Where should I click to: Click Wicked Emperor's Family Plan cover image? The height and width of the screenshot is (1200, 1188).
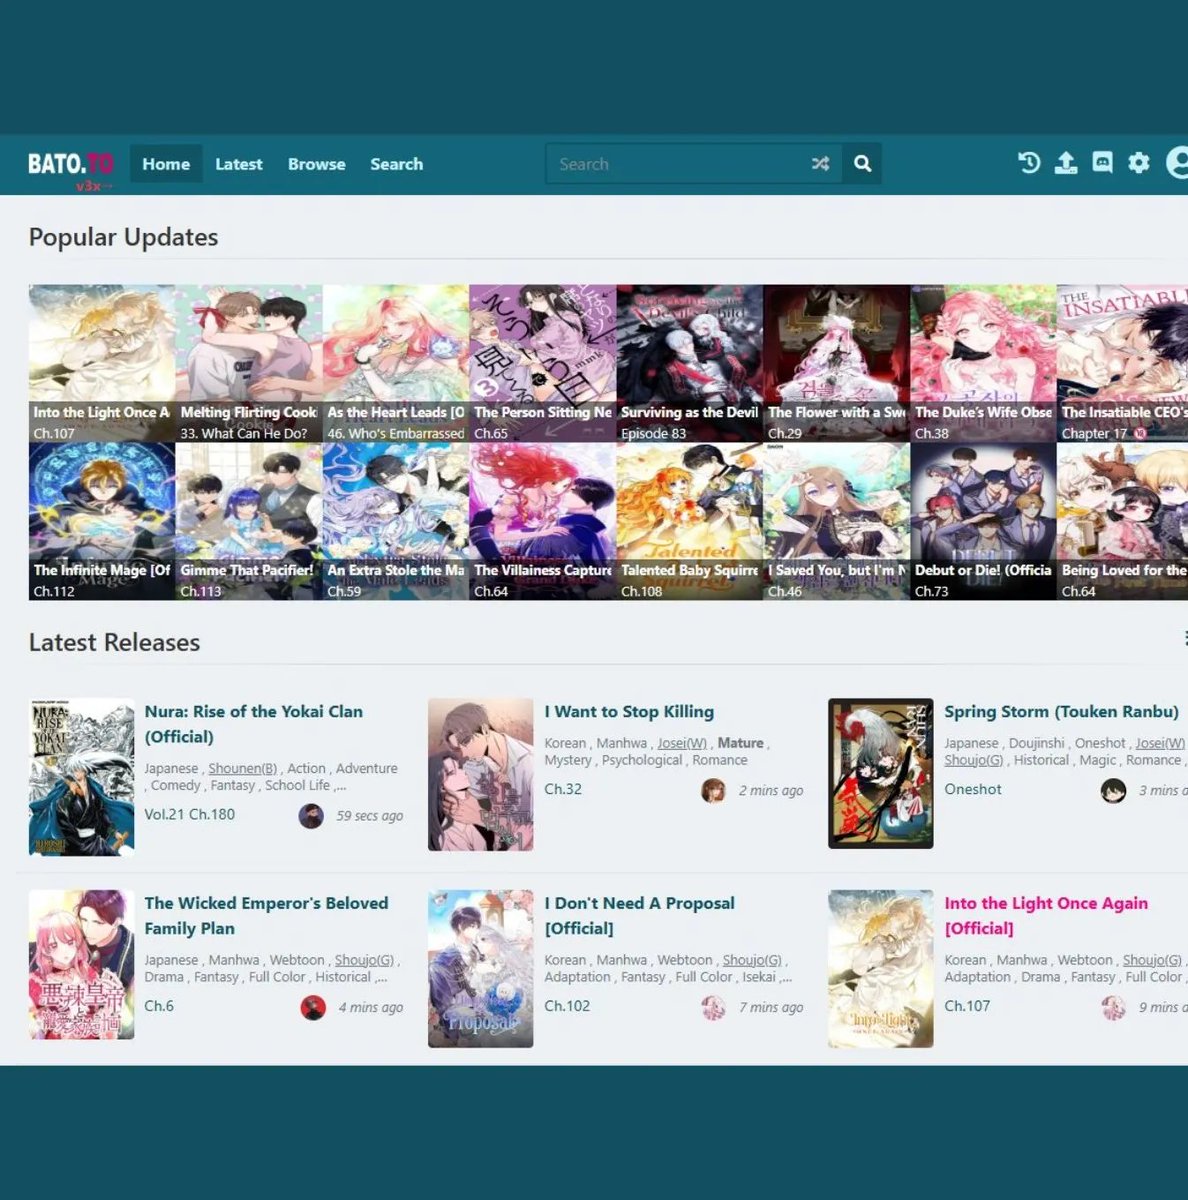[81, 965]
